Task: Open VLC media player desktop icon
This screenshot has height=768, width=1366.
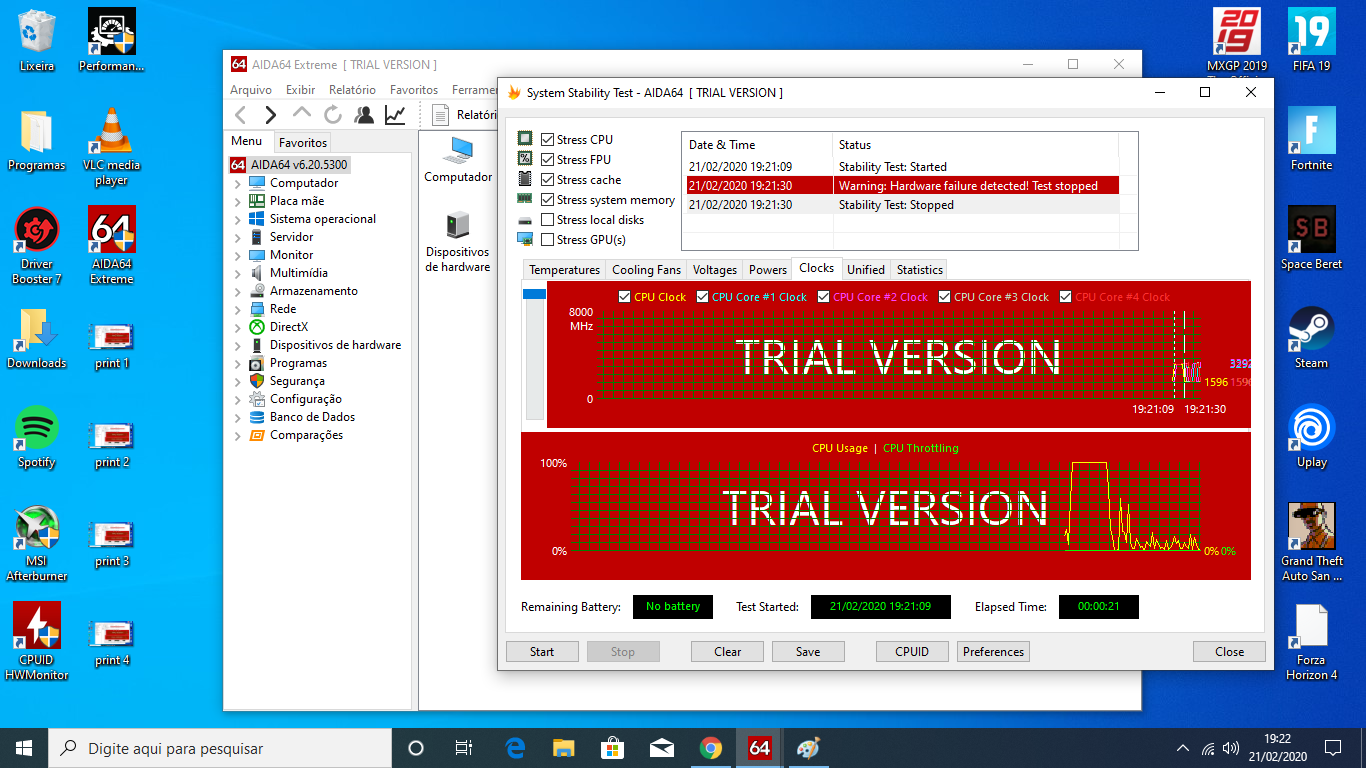Action: pyautogui.click(x=111, y=148)
